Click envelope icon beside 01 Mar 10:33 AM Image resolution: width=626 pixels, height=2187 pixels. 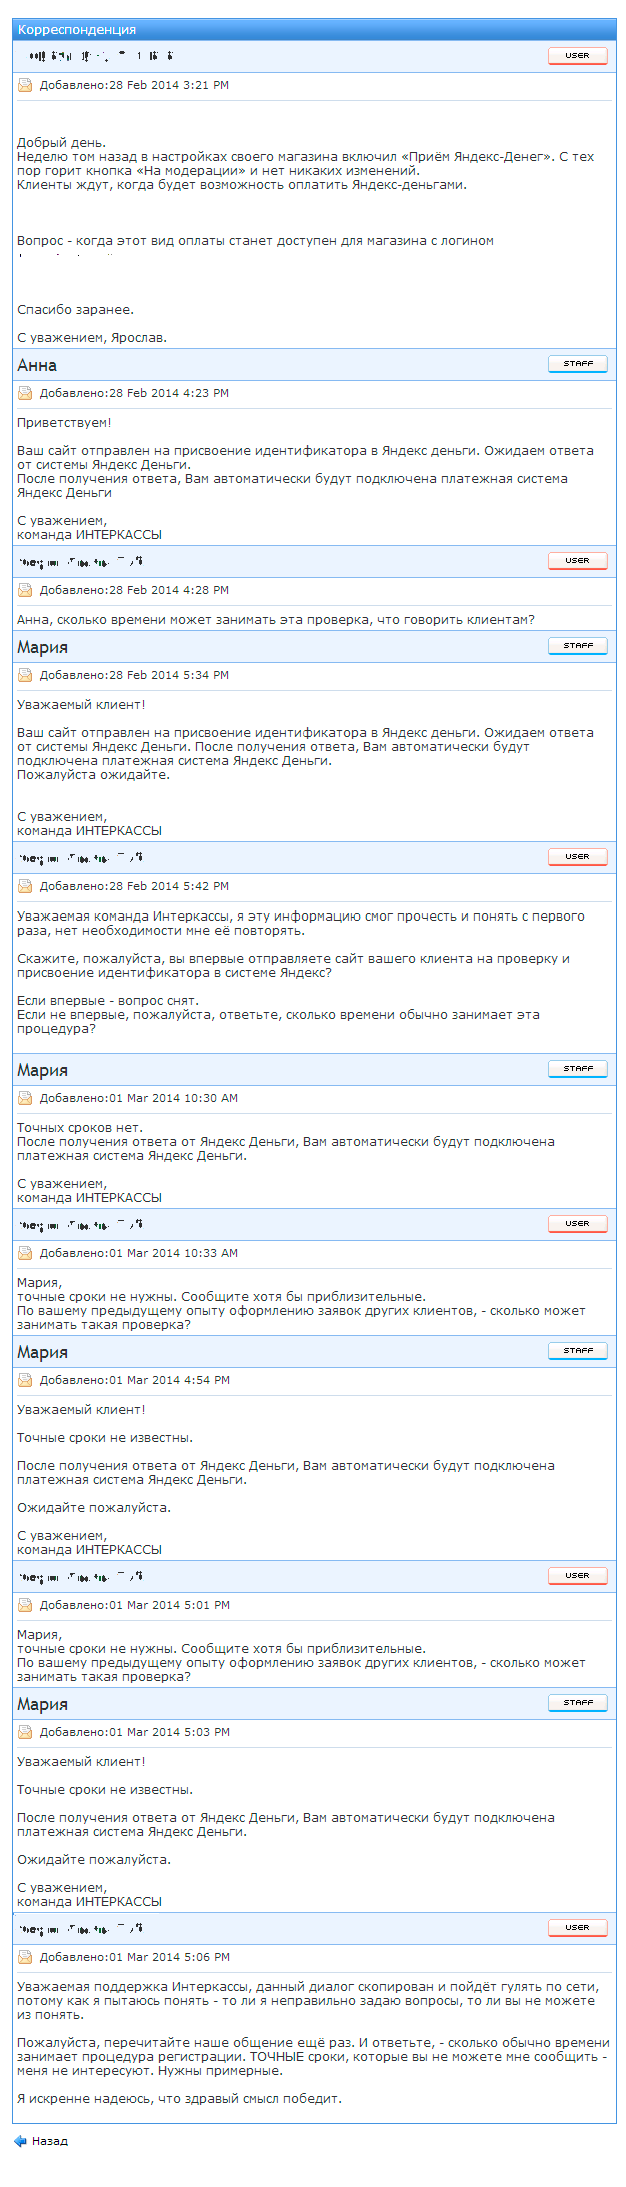[25, 1253]
